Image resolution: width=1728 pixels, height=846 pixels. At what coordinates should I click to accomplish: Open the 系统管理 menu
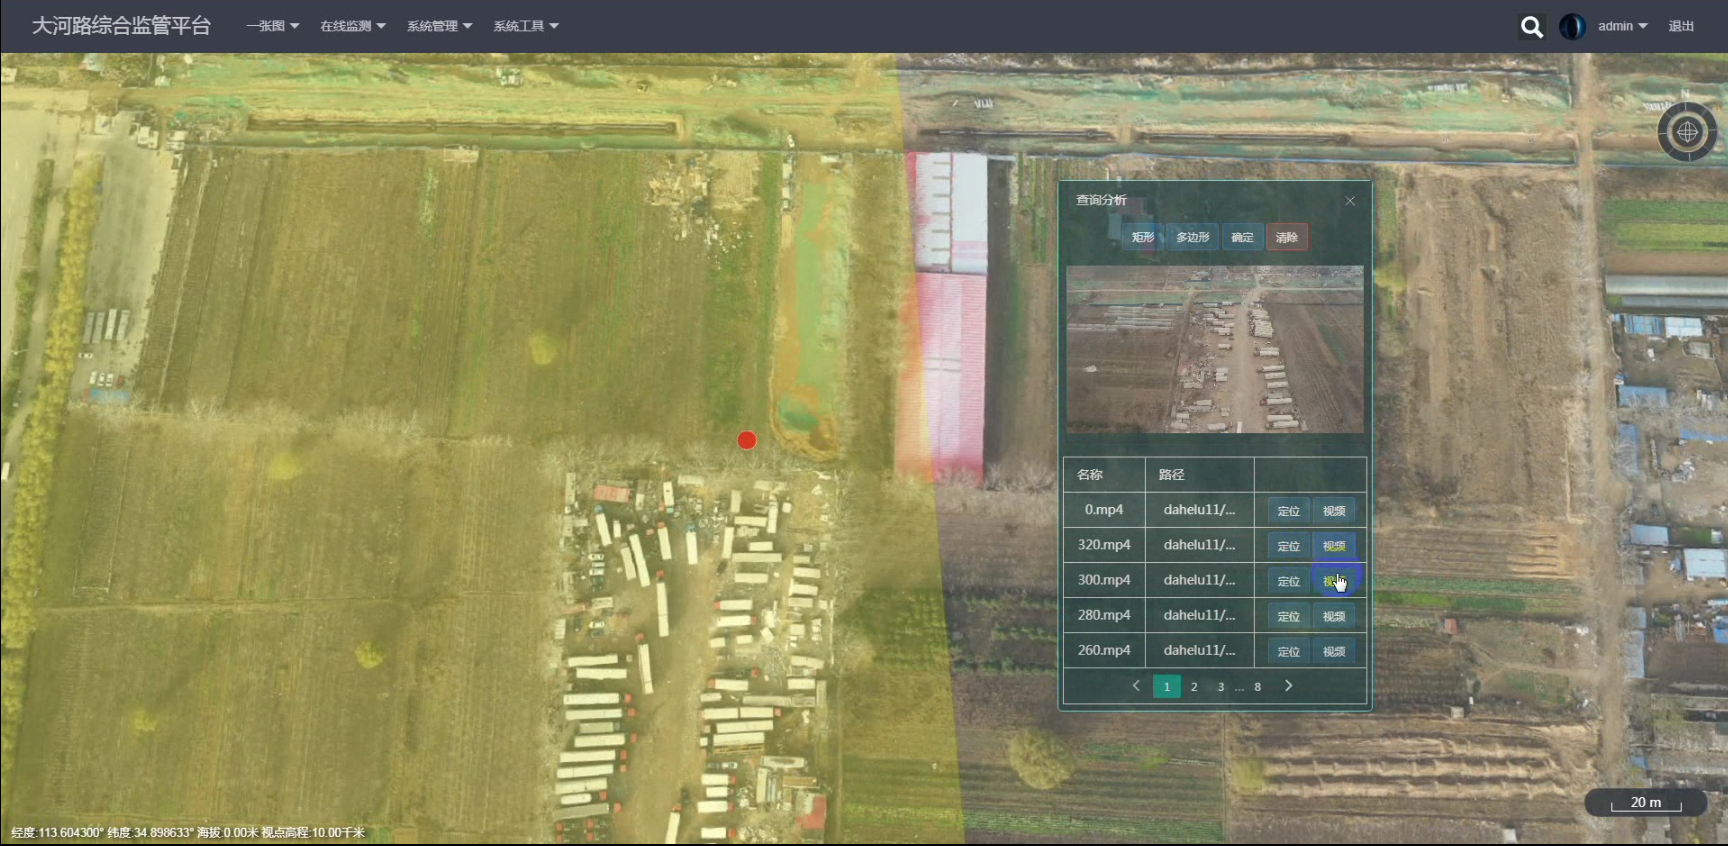pyautogui.click(x=439, y=26)
